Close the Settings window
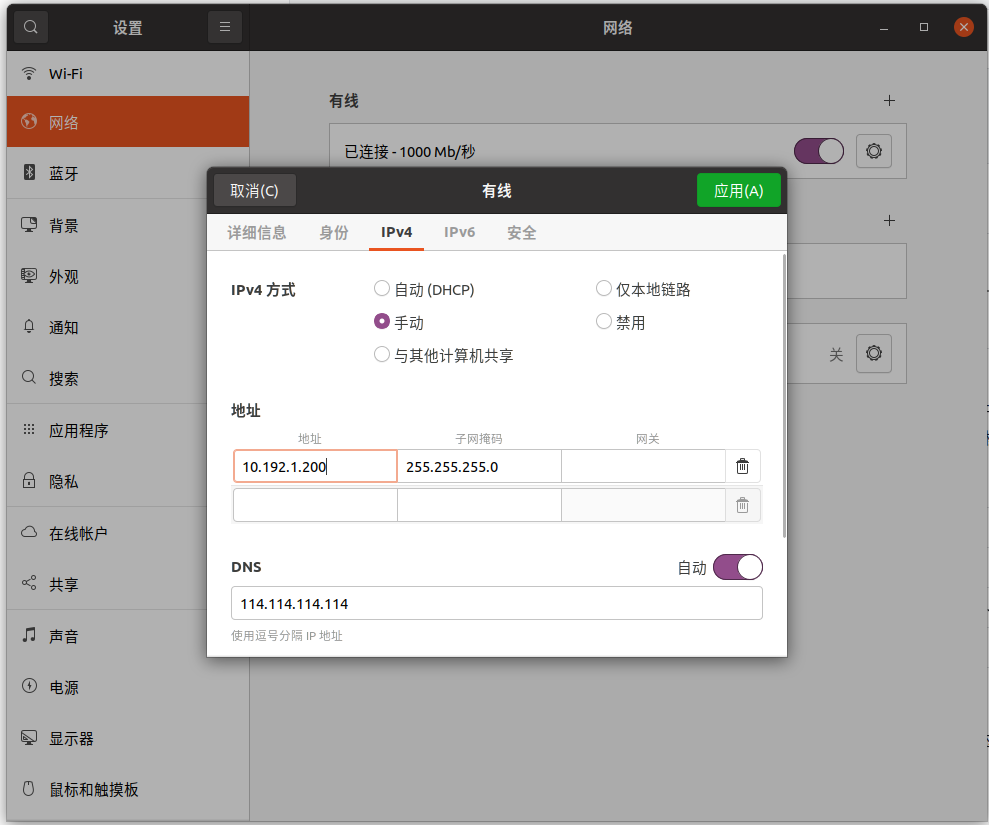Screen dimensions: 989x825 click(x=963, y=27)
